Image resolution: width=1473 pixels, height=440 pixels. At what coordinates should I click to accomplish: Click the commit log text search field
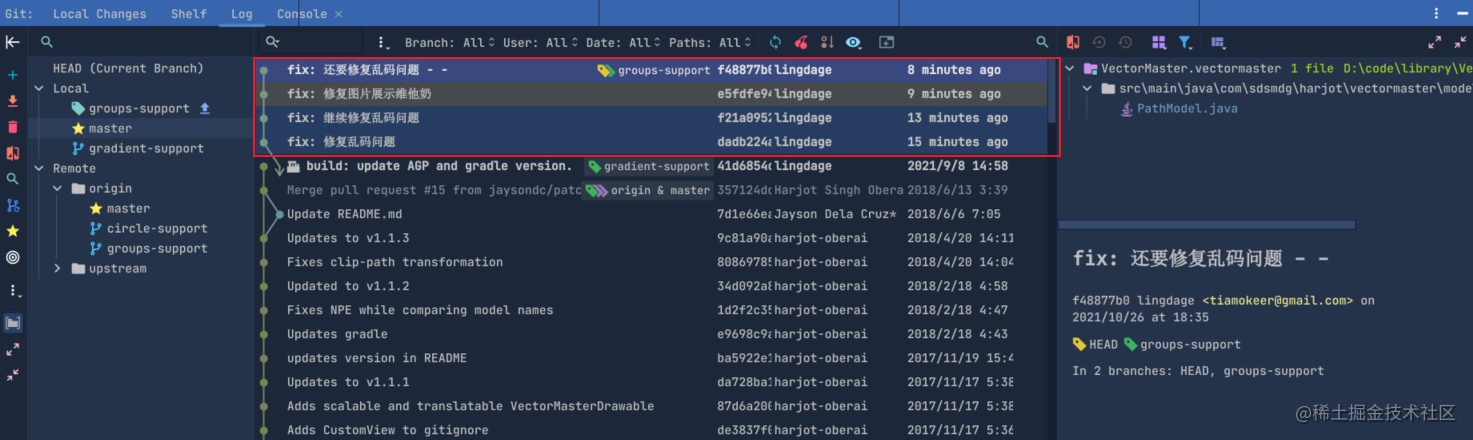313,42
